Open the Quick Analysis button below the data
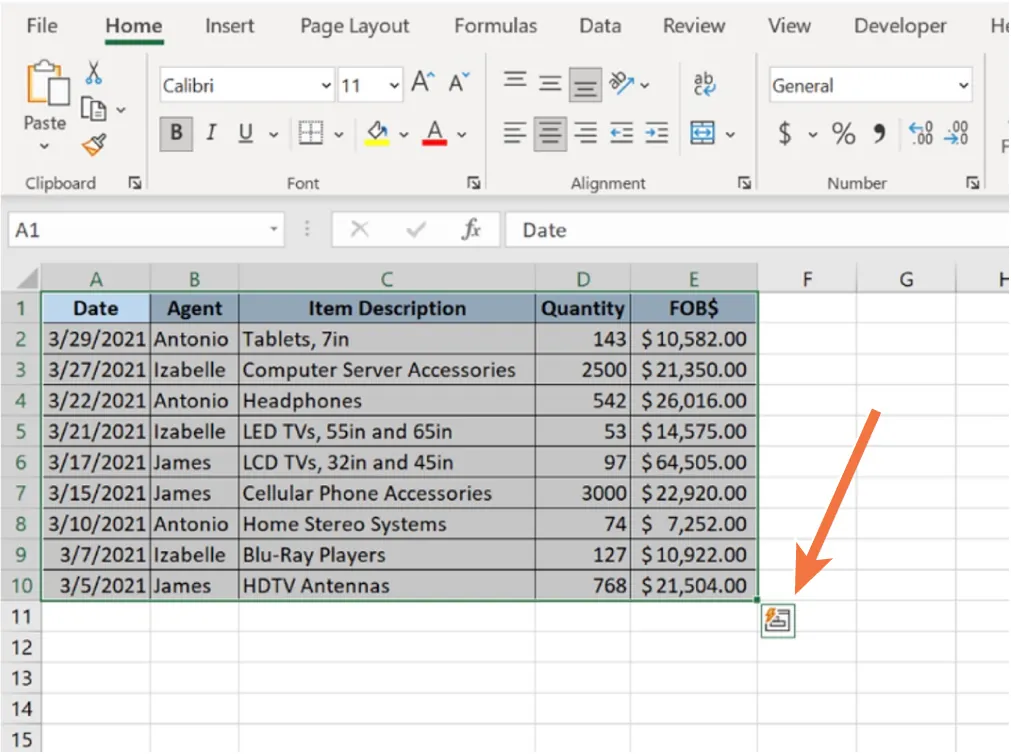The width and height of the screenshot is (1011, 754). pos(779,619)
